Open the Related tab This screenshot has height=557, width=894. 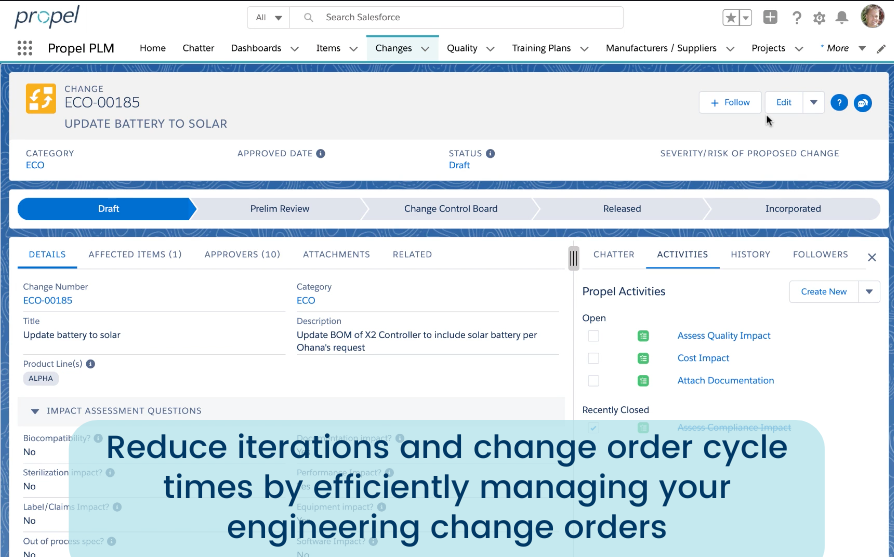tap(412, 254)
